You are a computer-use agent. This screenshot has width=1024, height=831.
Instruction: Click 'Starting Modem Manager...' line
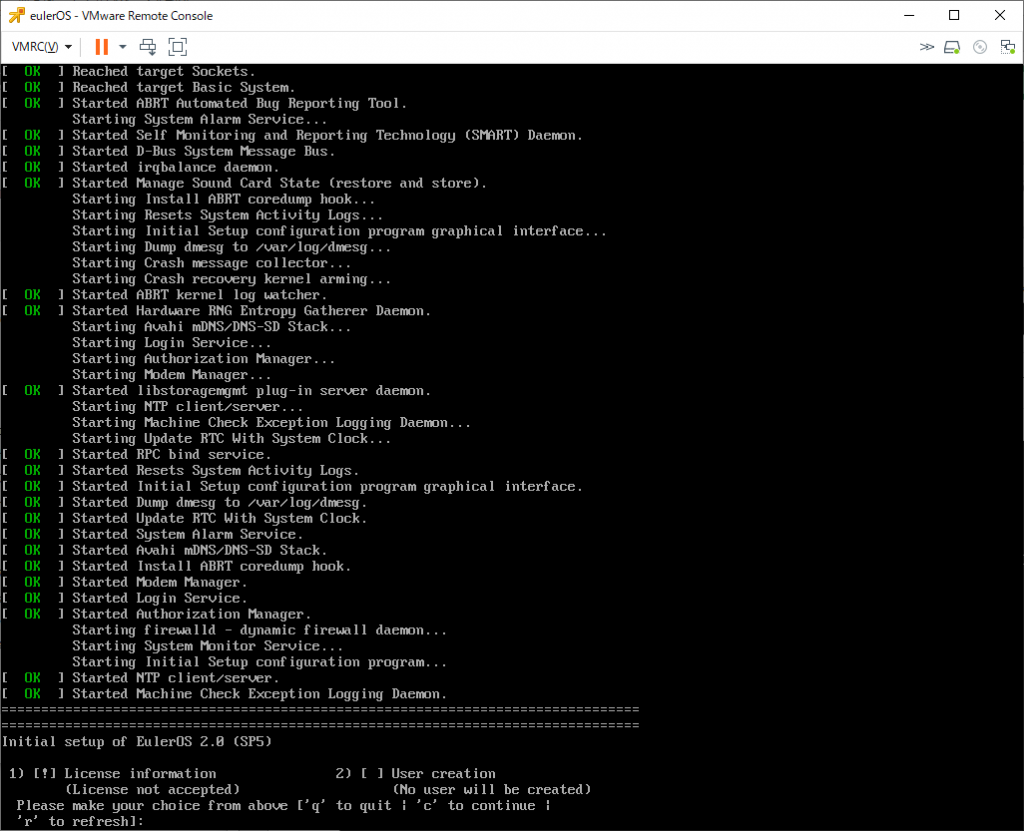point(172,375)
